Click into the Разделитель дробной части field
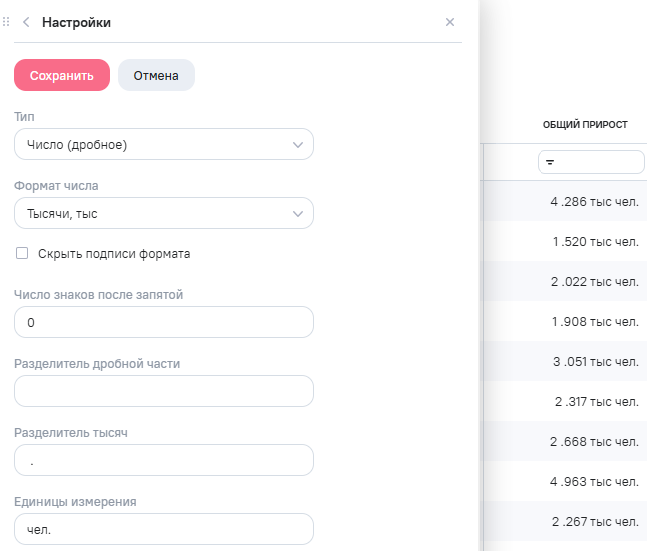This screenshot has height=551, width=647. 164,391
